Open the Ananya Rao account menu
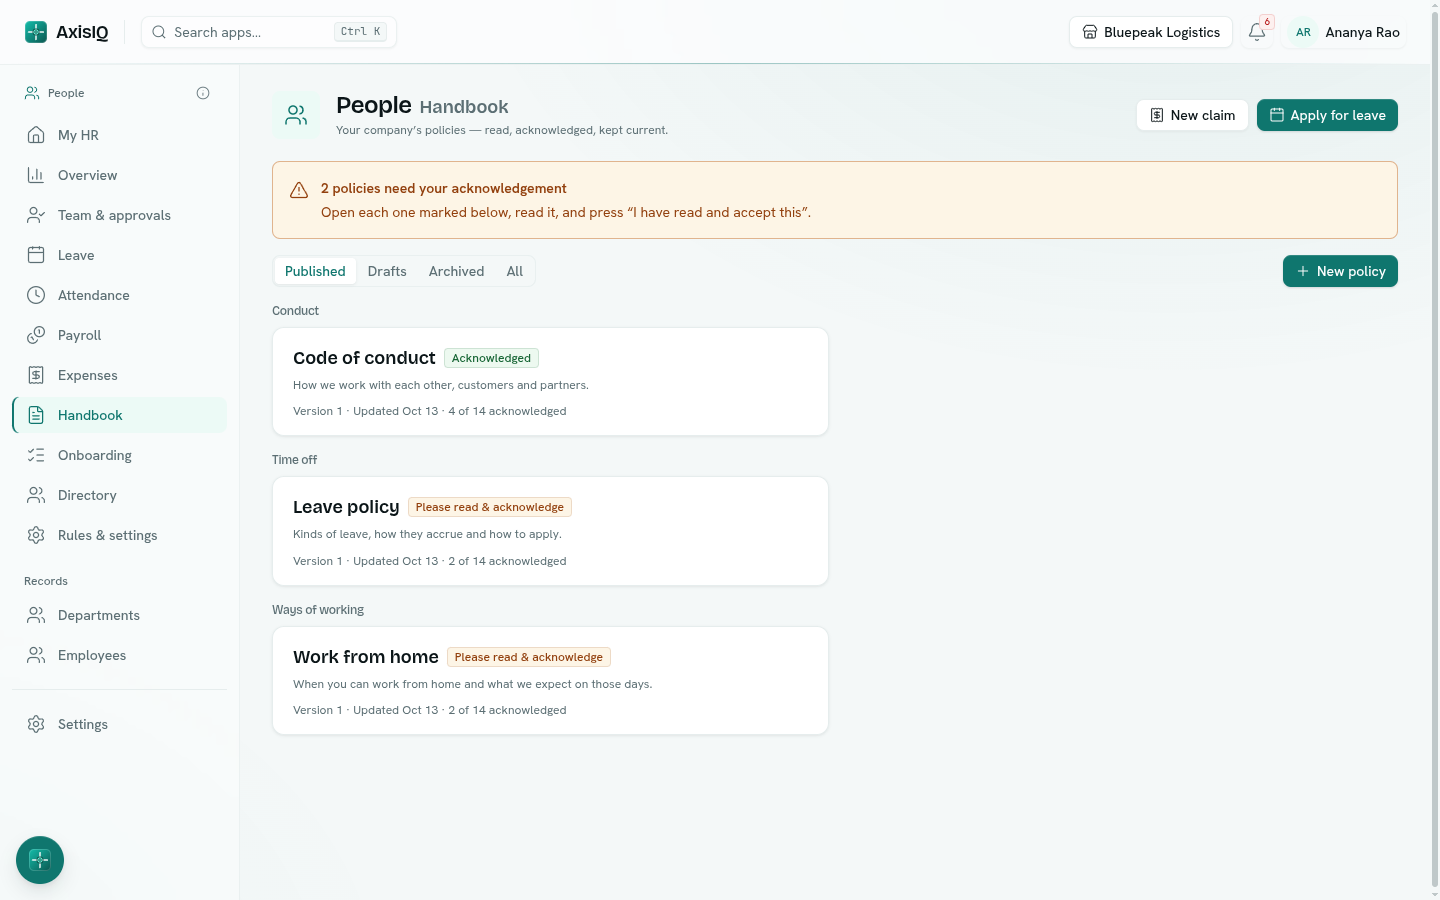1440x900 pixels. tap(1346, 32)
